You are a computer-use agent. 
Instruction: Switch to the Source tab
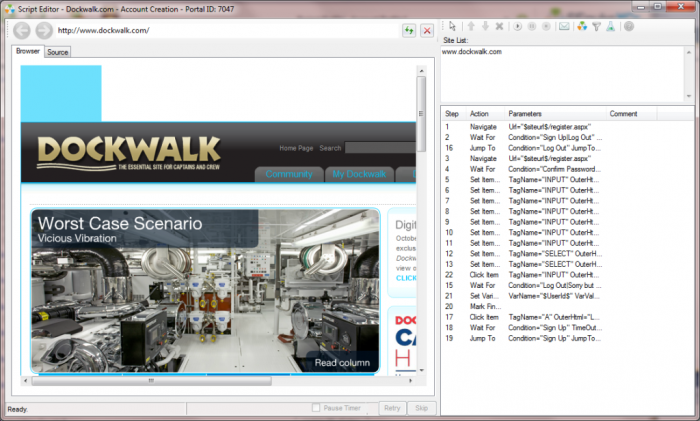point(58,52)
